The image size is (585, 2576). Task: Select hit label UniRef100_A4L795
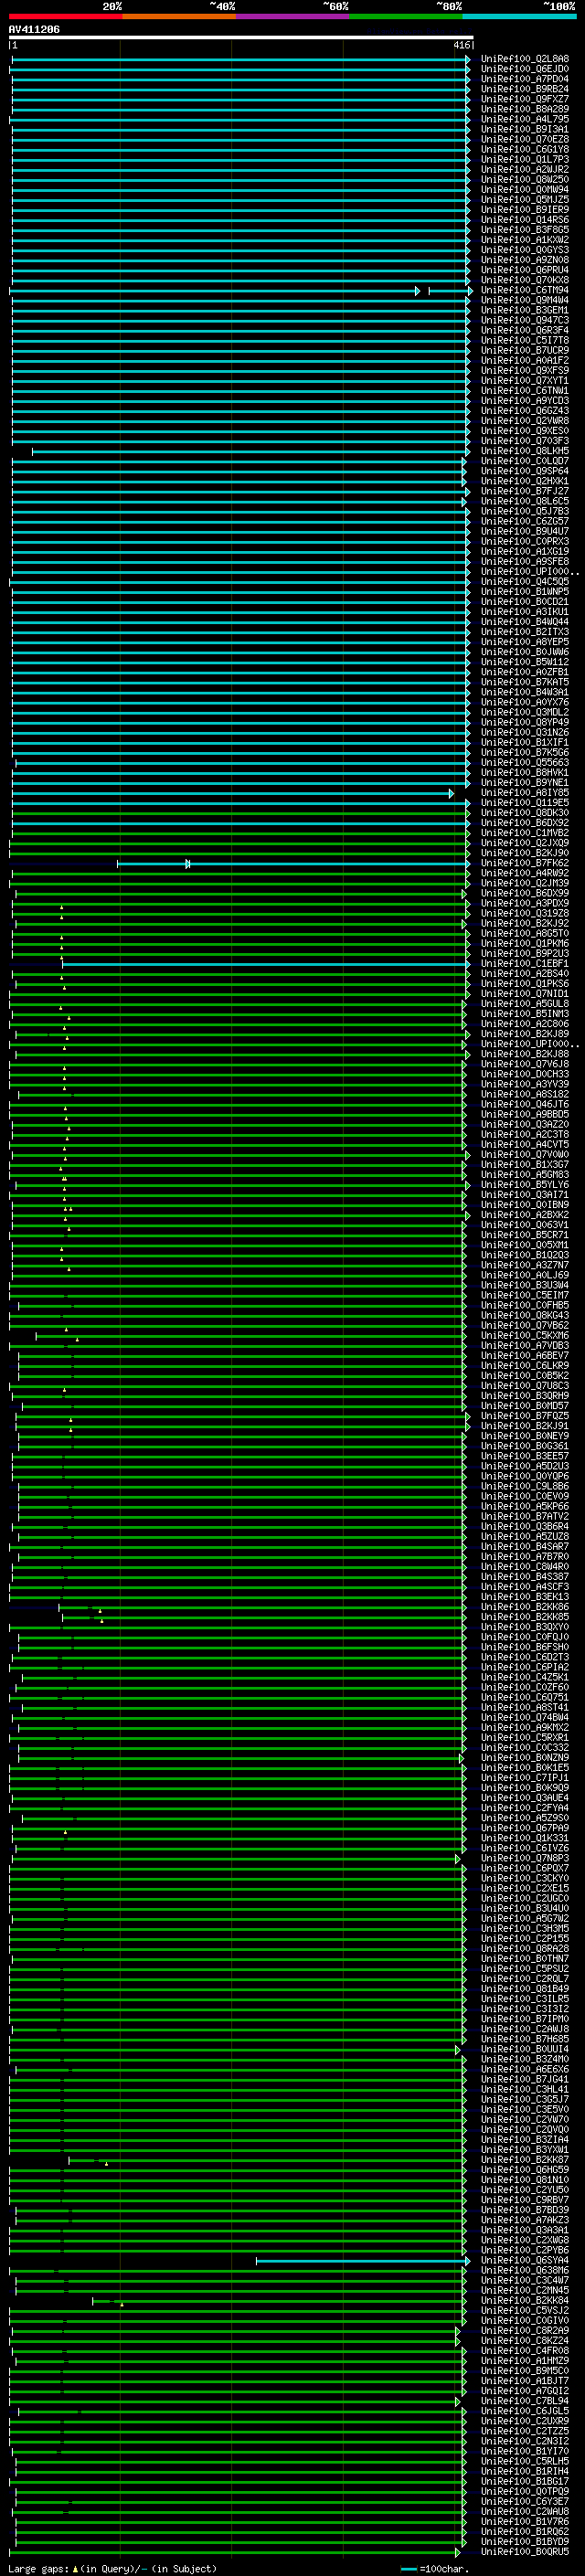524,119
